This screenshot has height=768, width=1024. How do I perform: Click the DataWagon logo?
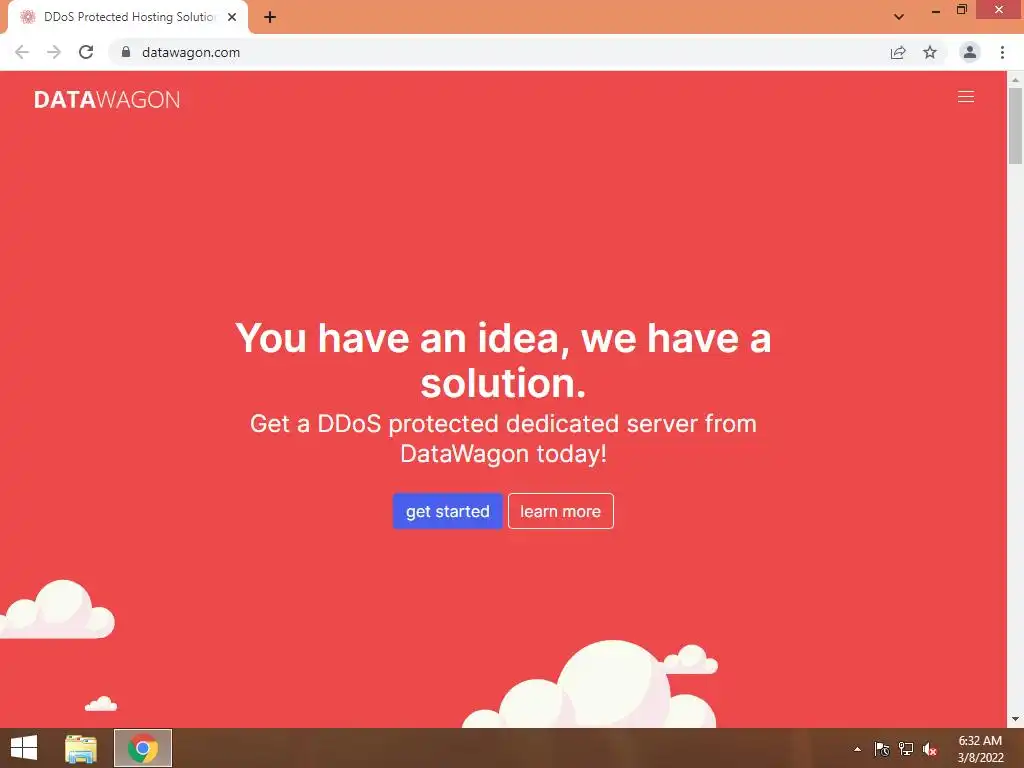107,99
